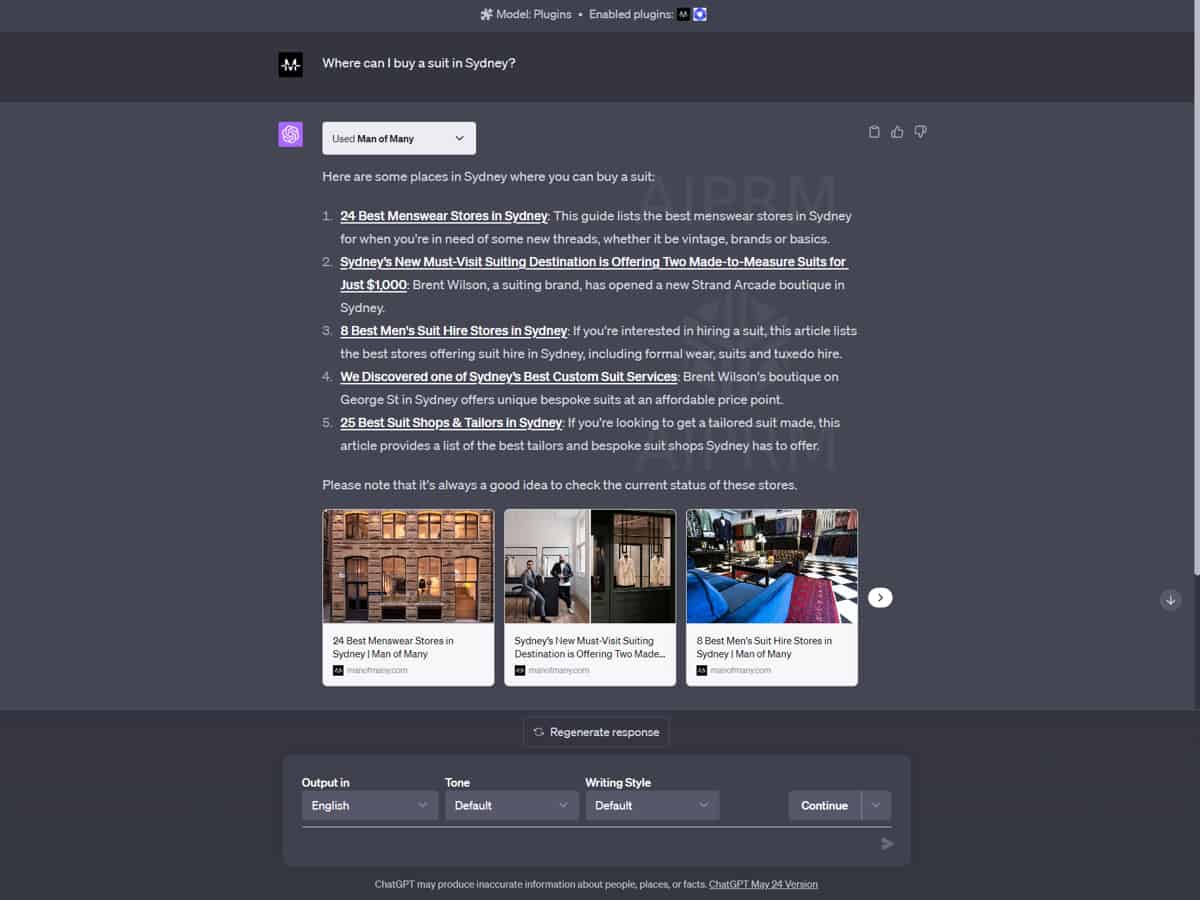Click the user avatar beside the question
This screenshot has width=1200, height=900.
coord(290,64)
